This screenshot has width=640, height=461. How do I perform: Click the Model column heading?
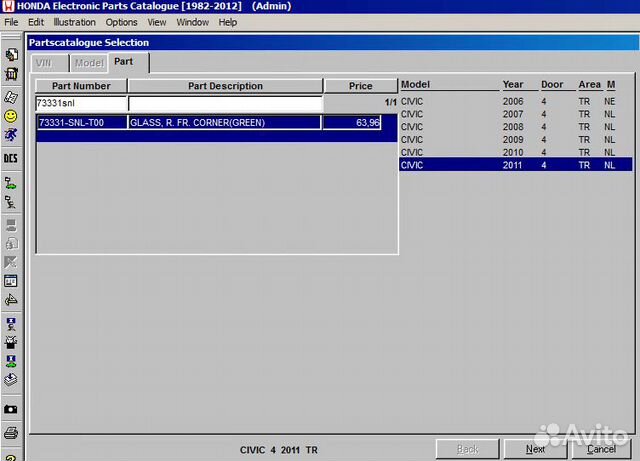click(x=415, y=85)
